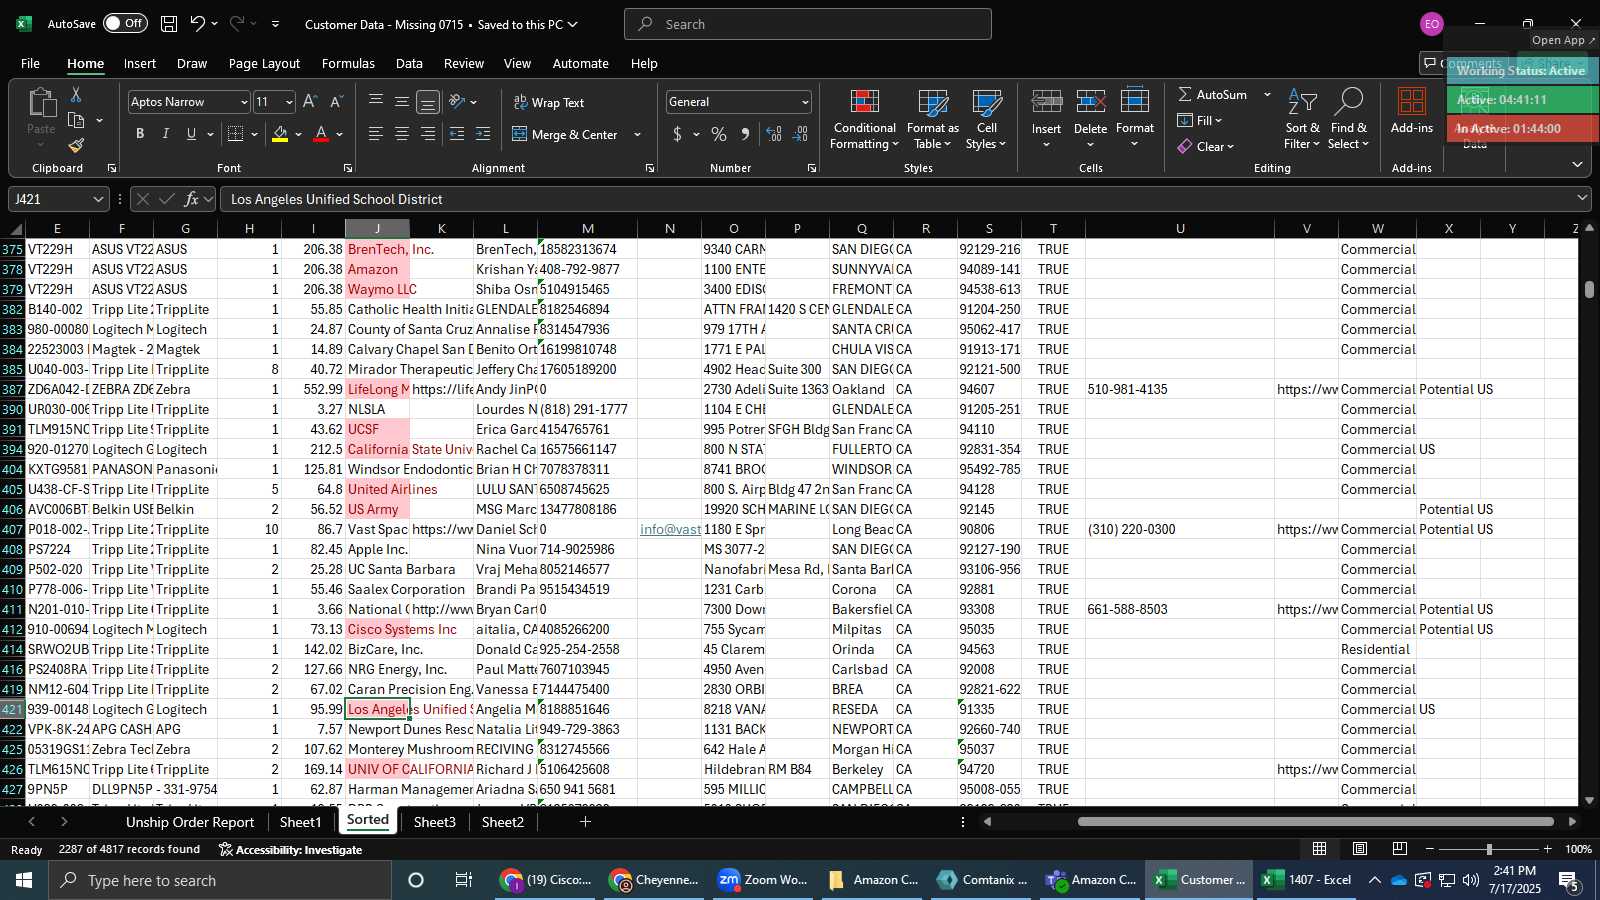Increase font size with the large A icon
Viewport: 1600px width, 900px height.
(310, 102)
